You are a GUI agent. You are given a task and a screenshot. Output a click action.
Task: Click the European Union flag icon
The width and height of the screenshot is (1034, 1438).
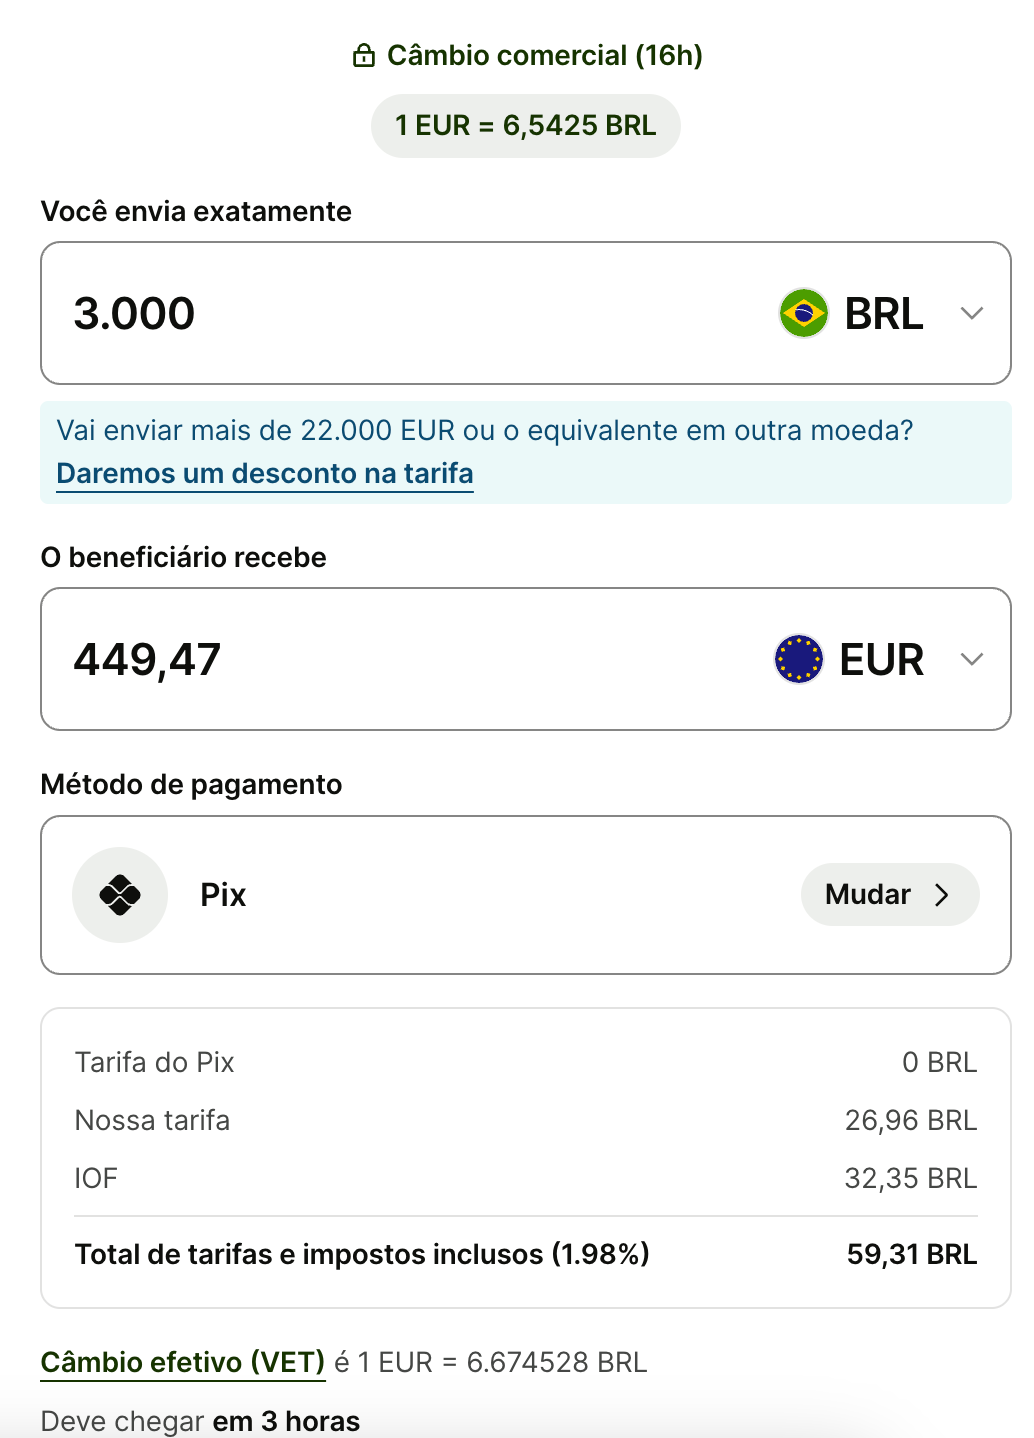(x=799, y=659)
